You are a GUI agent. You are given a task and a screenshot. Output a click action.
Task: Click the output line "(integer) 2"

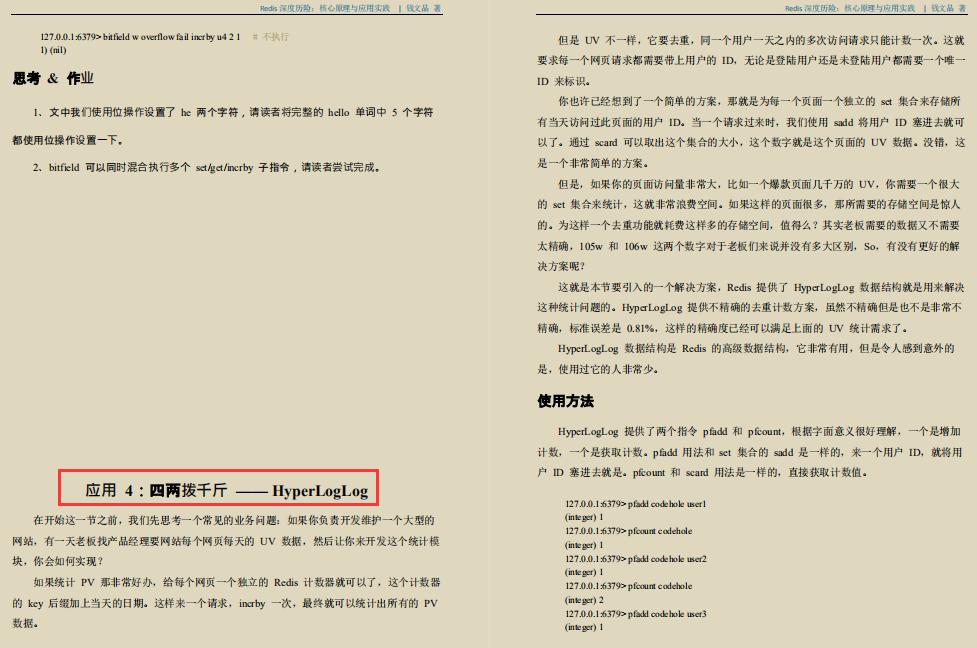coord(584,601)
